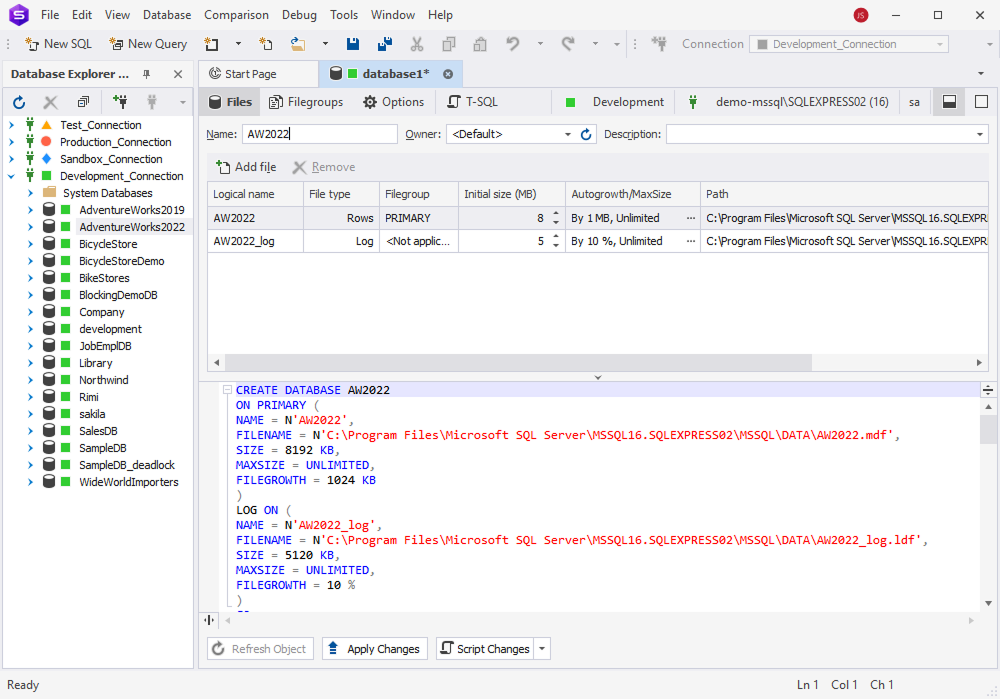
Task: Click the Name input field
Action: tap(319, 133)
